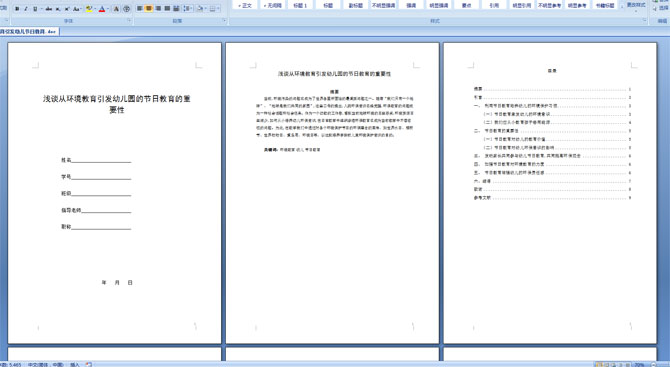Open the line spacing dropdown
This screenshot has height=367, width=670.
[x=187, y=8]
